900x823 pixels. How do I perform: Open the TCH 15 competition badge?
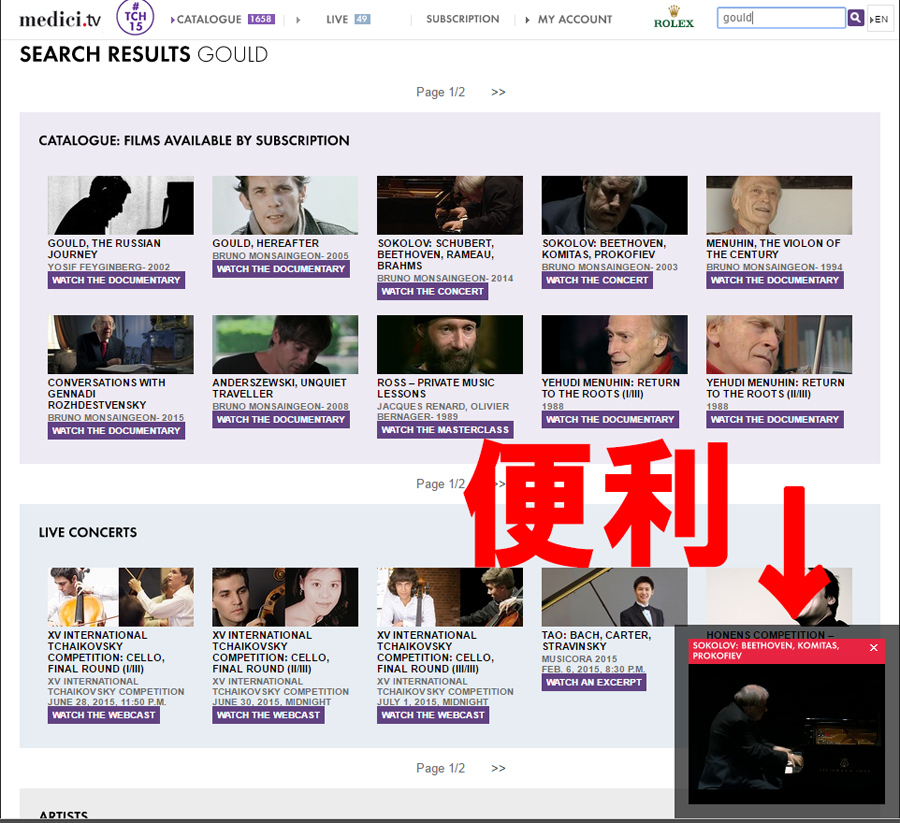135,18
